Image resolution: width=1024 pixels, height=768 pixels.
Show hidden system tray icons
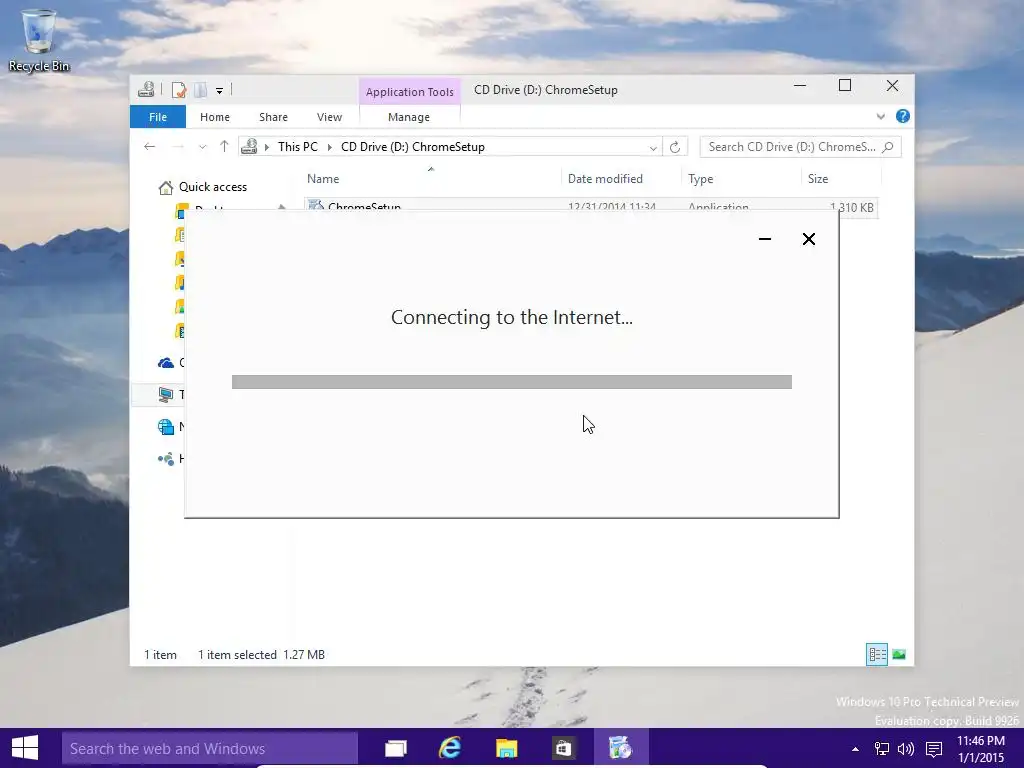855,749
